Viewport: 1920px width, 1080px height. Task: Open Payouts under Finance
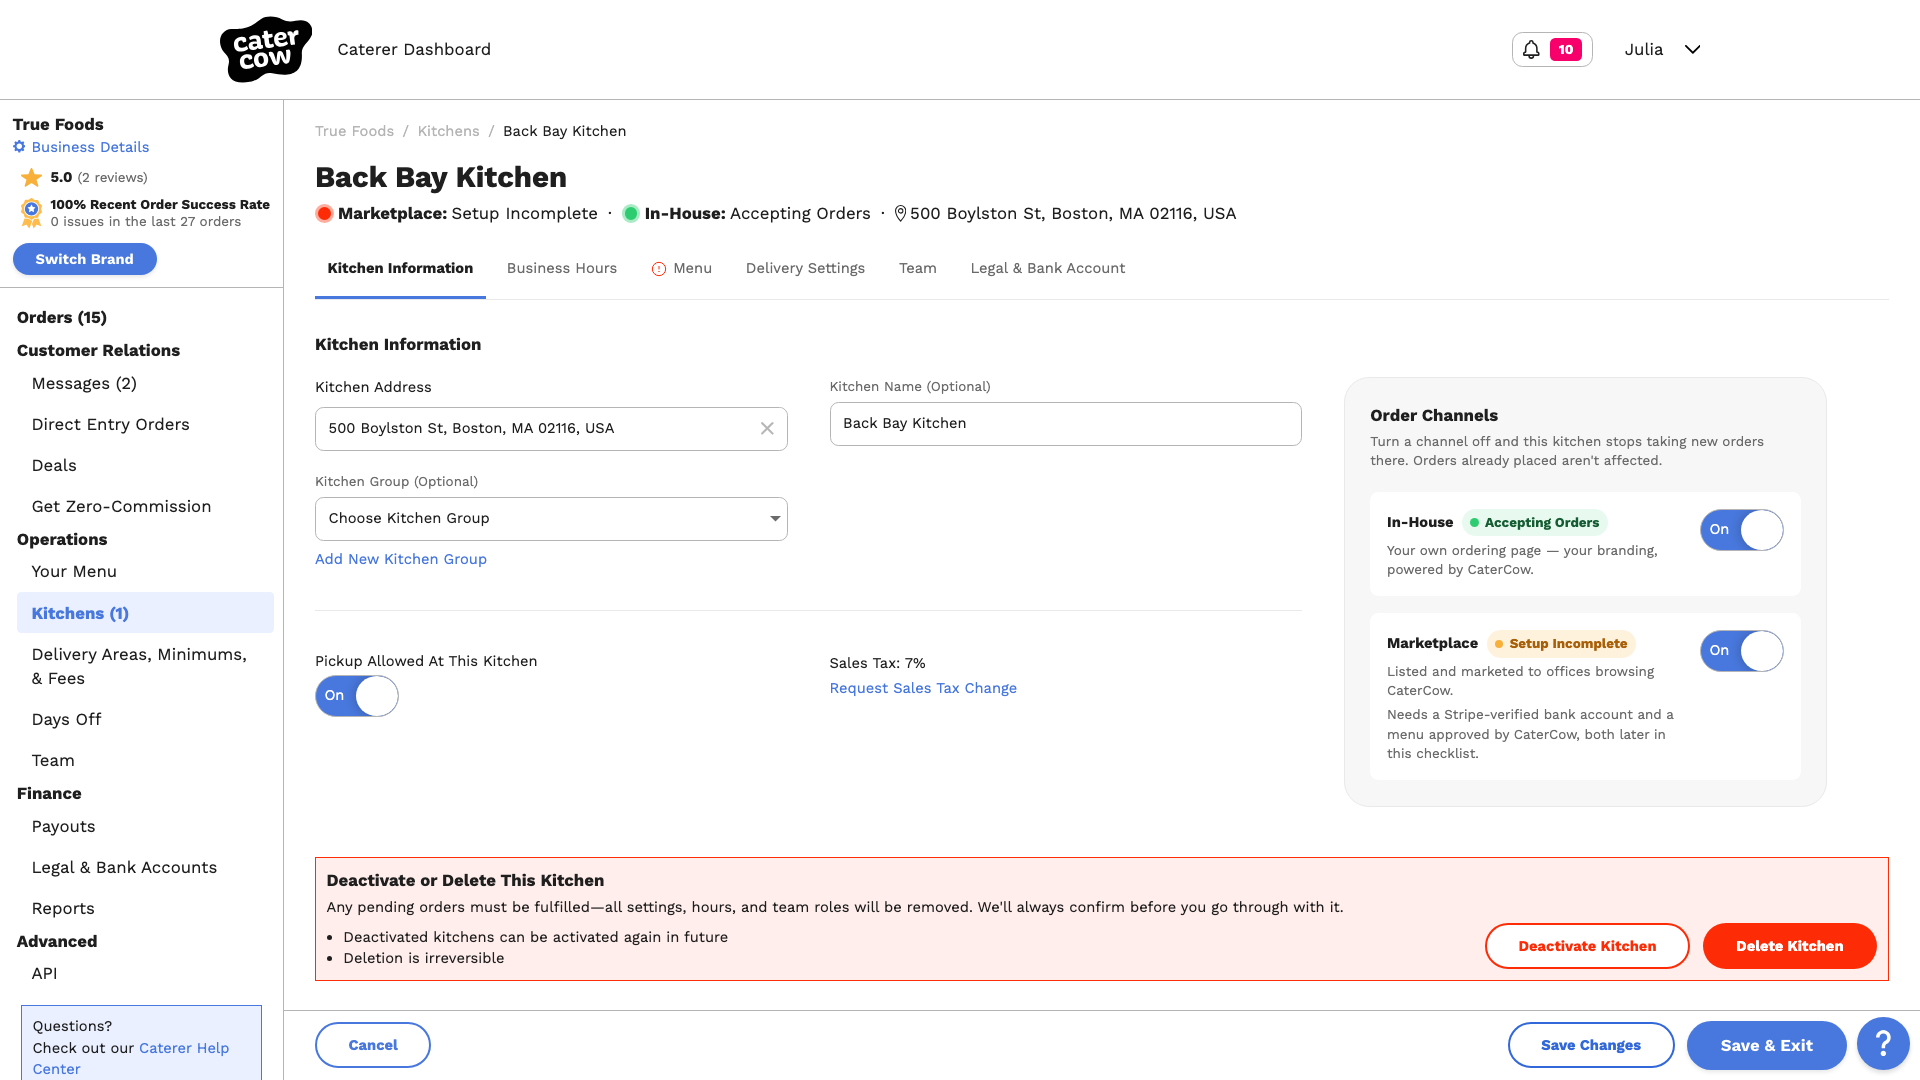click(63, 827)
